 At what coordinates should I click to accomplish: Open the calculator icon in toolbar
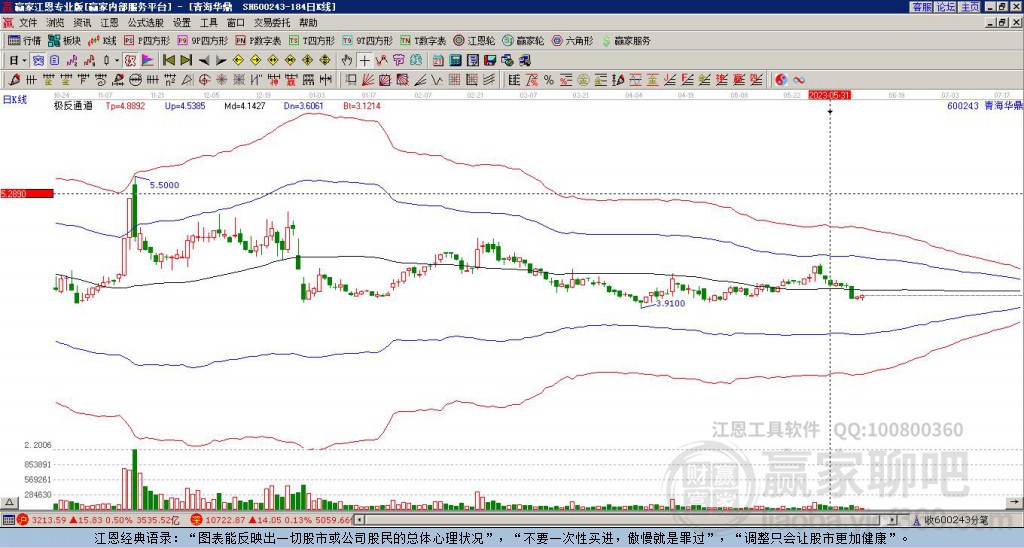(455, 61)
